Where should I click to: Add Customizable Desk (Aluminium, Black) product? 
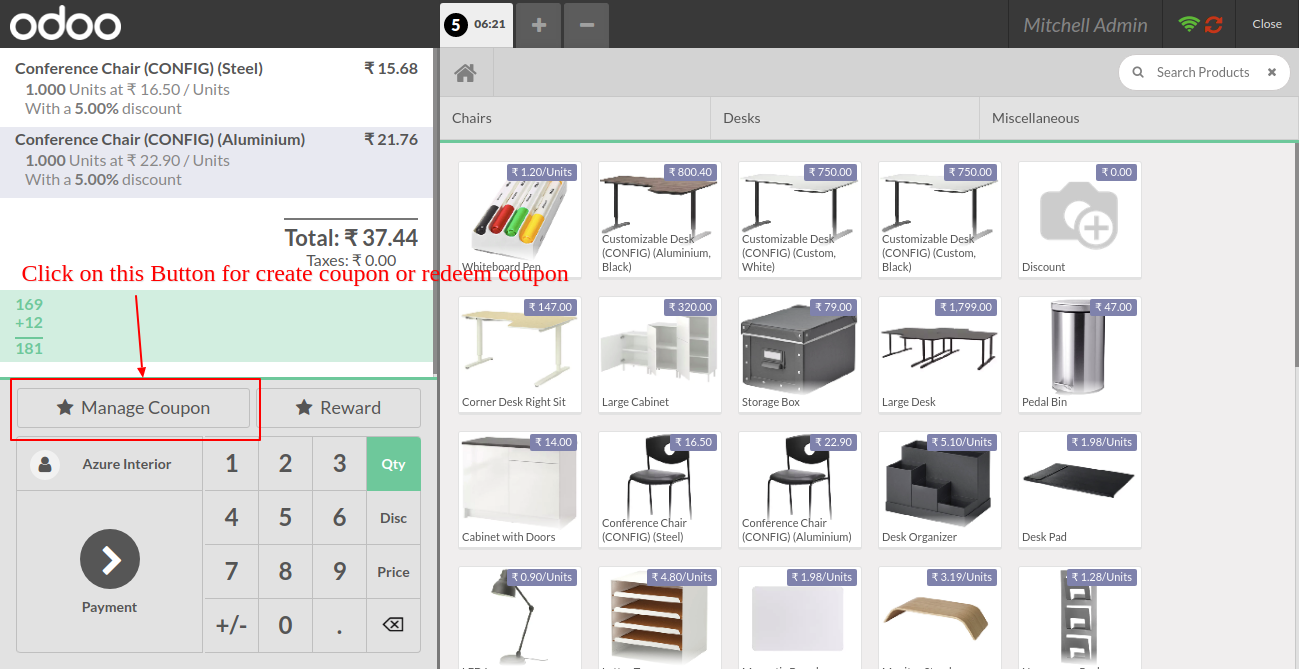click(x=660, y=220)
